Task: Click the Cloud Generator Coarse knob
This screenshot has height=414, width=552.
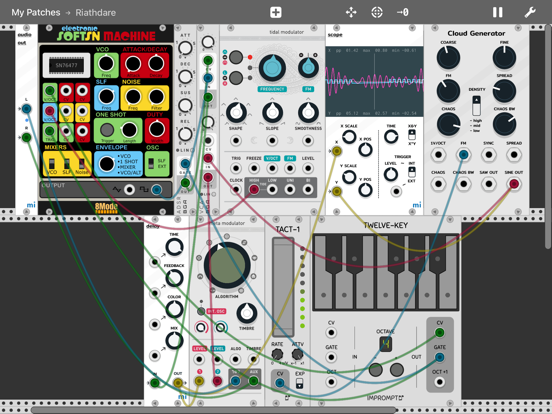Action: [x=448, y=57]
